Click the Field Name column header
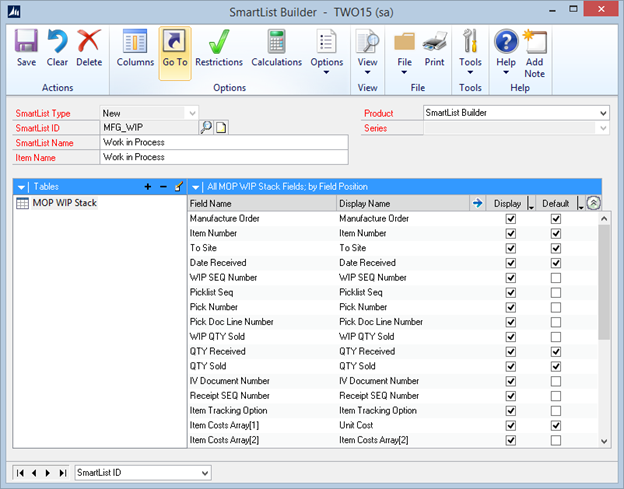624x489 pixels. coord(262,204)
